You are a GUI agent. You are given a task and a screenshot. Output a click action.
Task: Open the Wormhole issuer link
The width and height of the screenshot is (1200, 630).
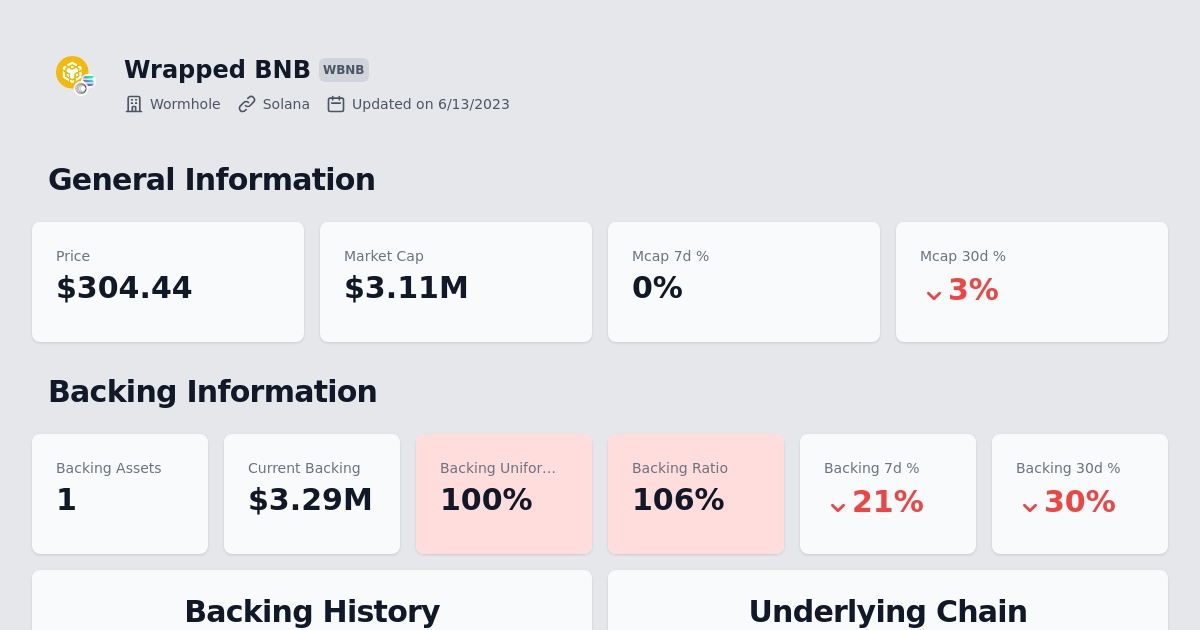(185, 104)
